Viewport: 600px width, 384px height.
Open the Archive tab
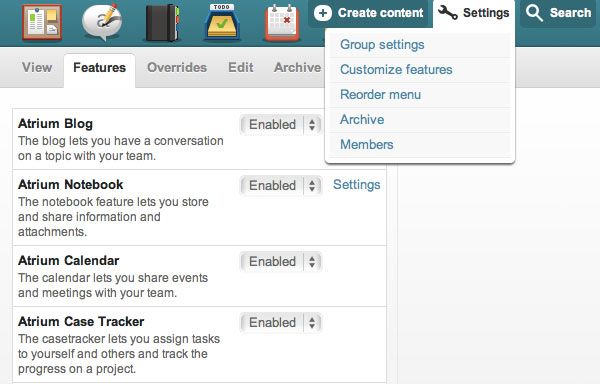click(x=297, y=68)
